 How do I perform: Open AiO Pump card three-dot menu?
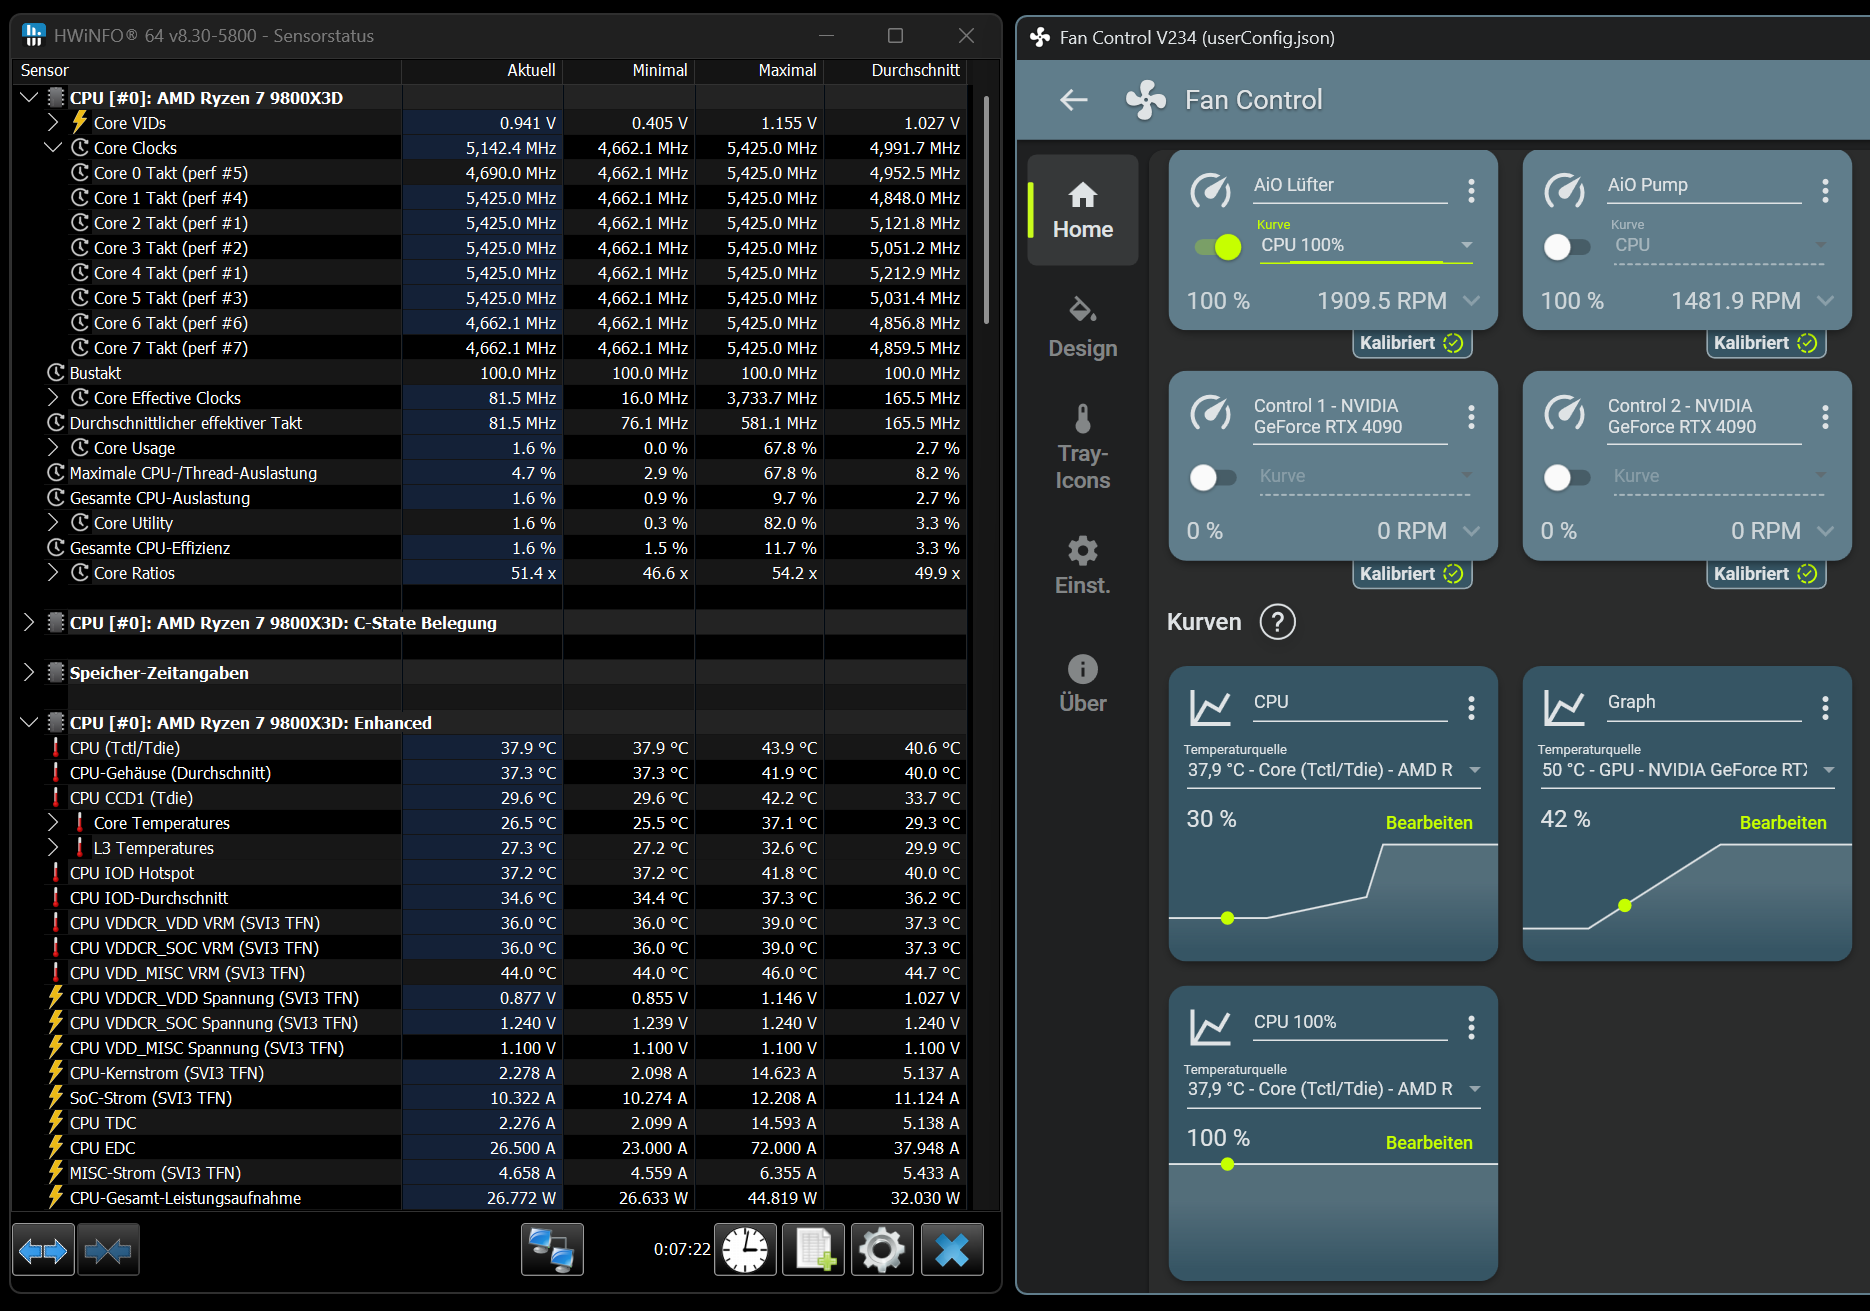pos(1825,190)
